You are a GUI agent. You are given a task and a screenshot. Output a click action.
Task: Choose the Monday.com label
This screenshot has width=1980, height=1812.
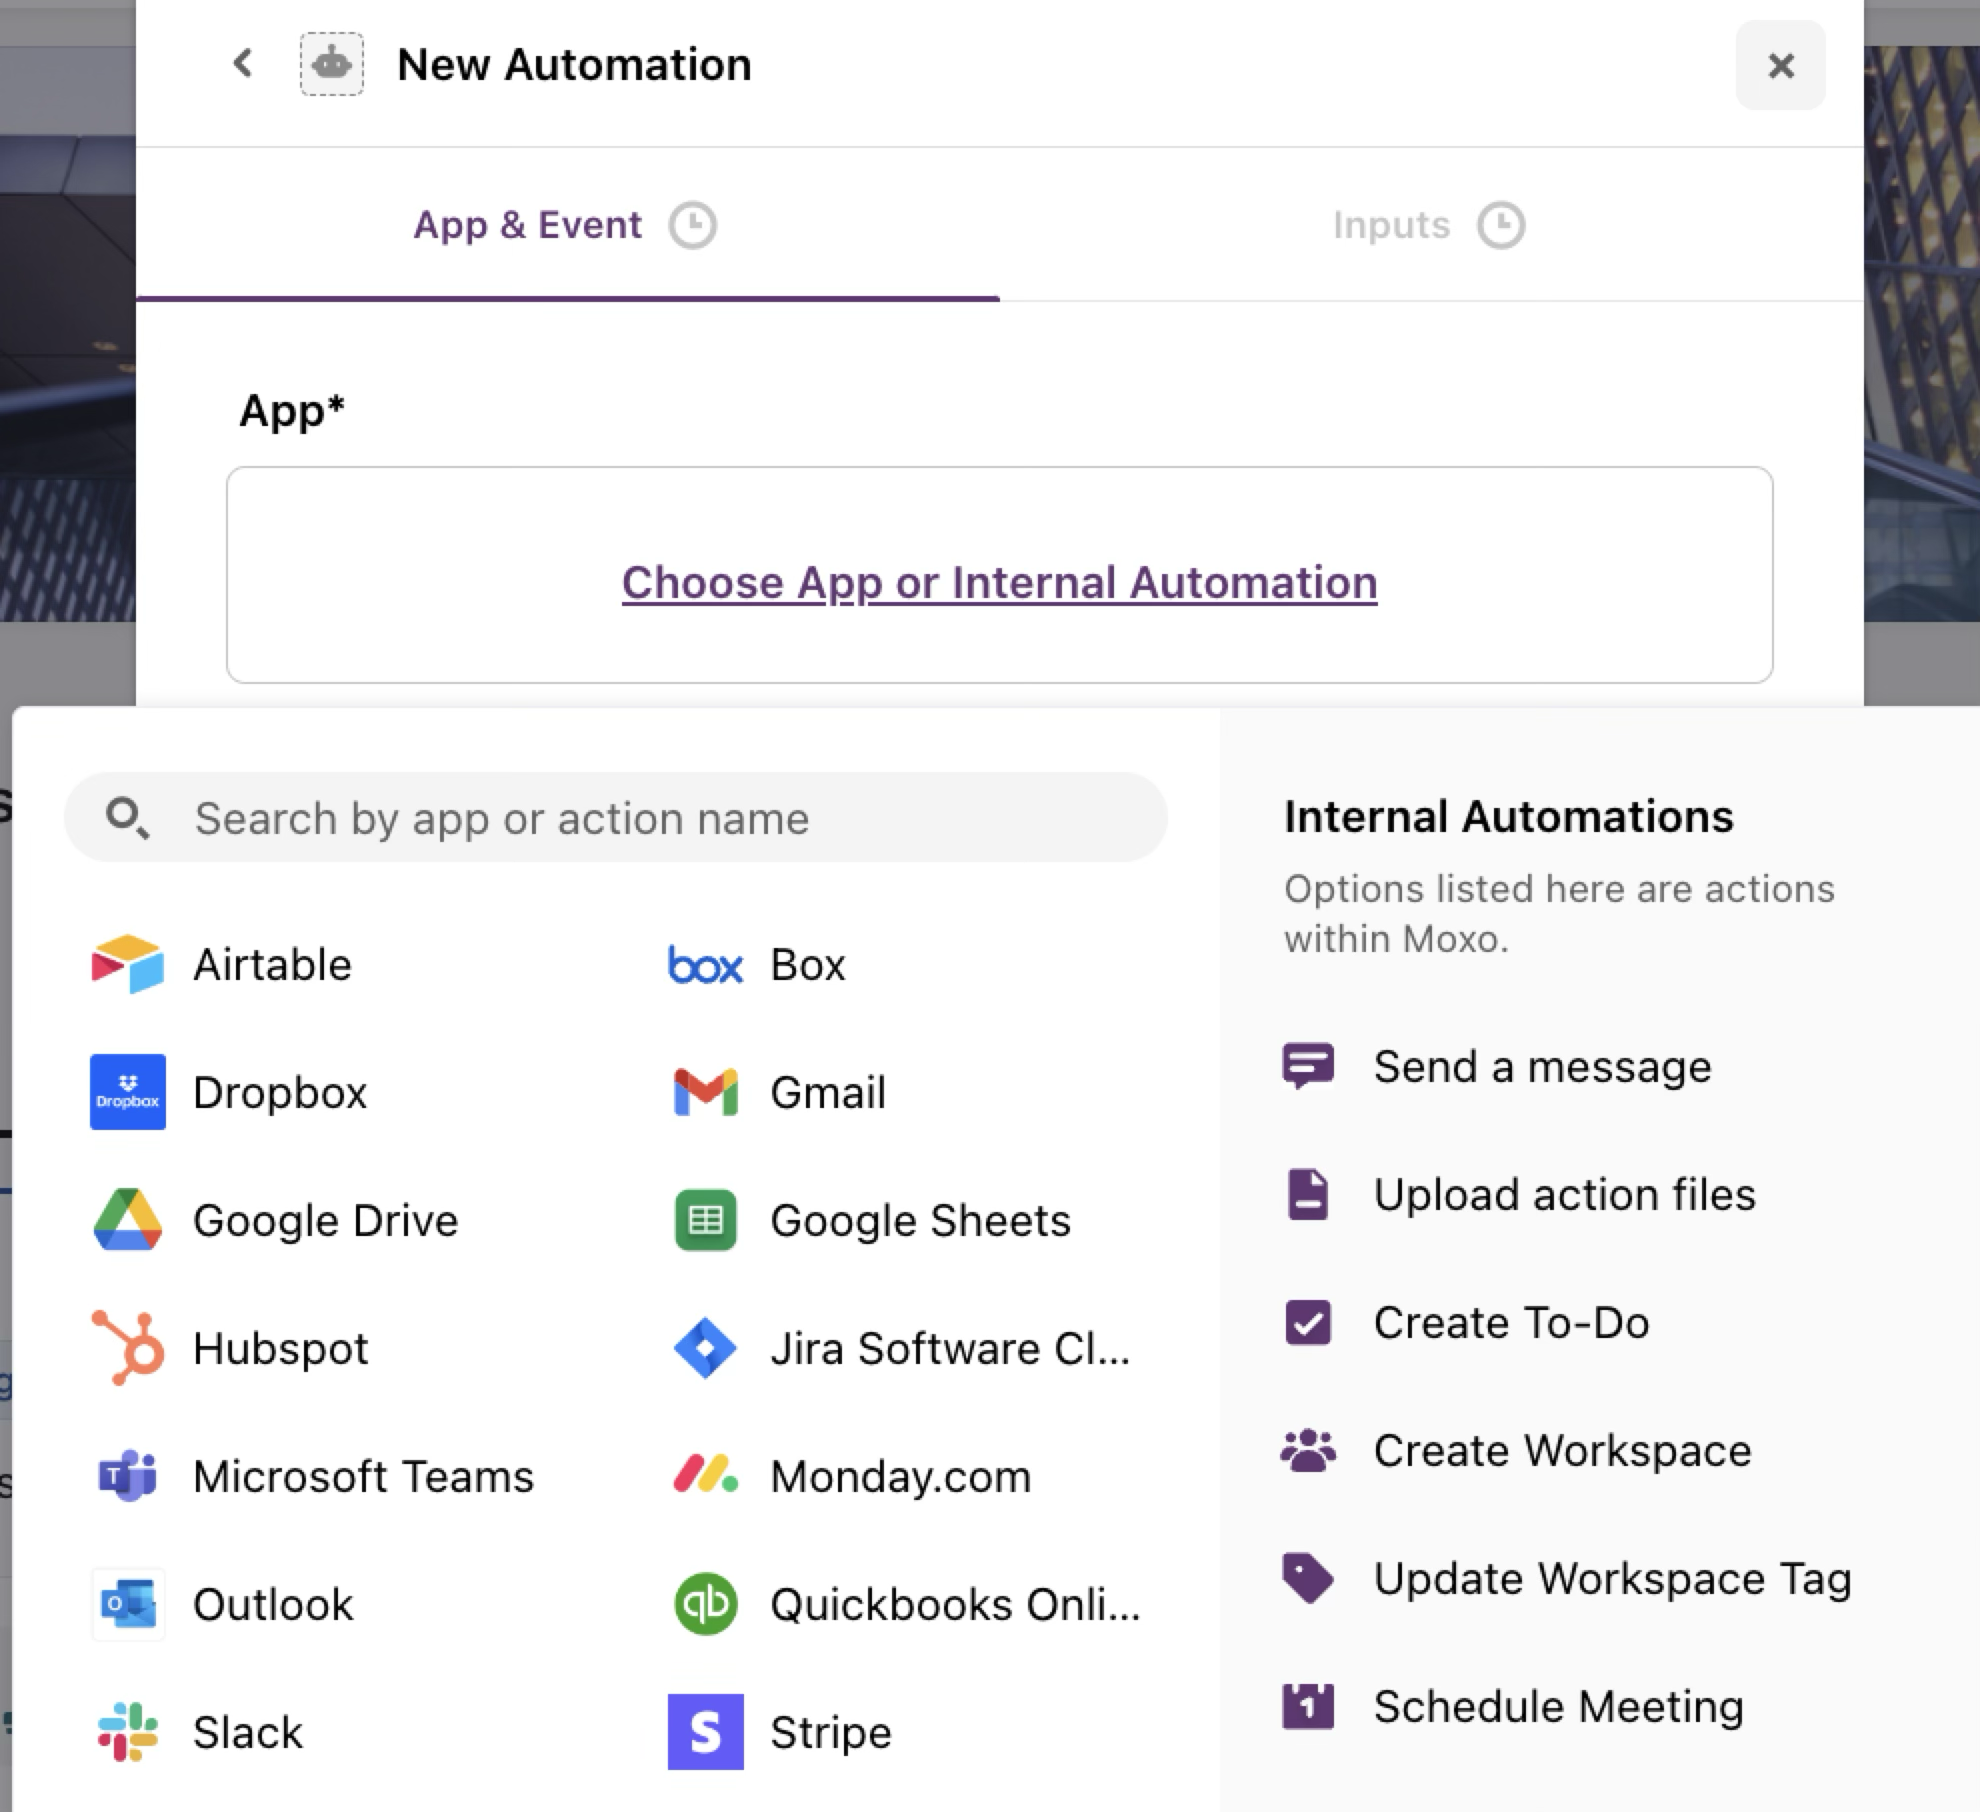point(900,1477)
